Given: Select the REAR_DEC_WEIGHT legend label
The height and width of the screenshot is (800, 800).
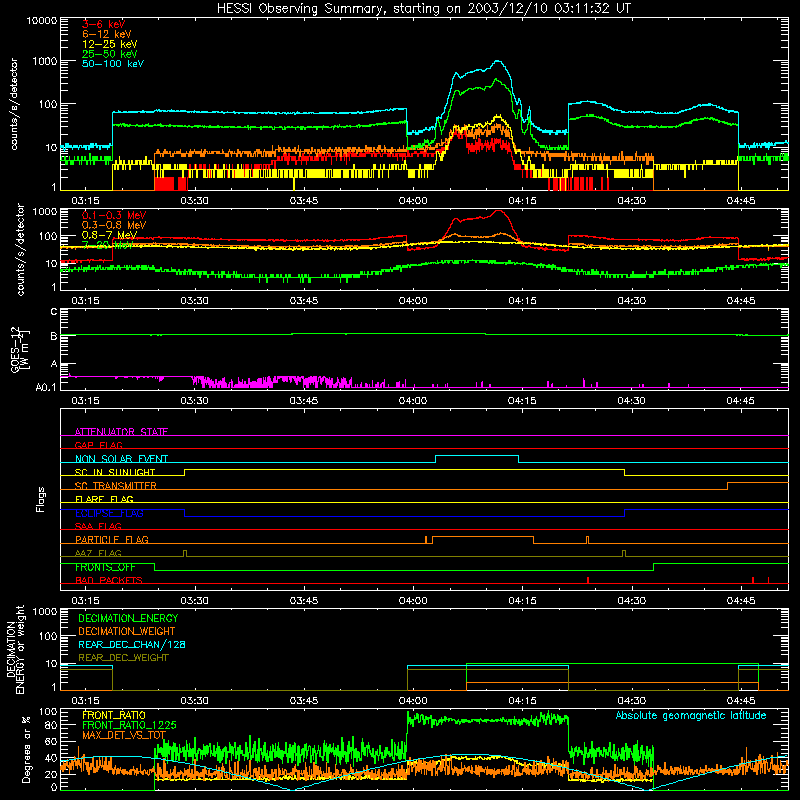Looking at the screenshot, I should (123, 658).
